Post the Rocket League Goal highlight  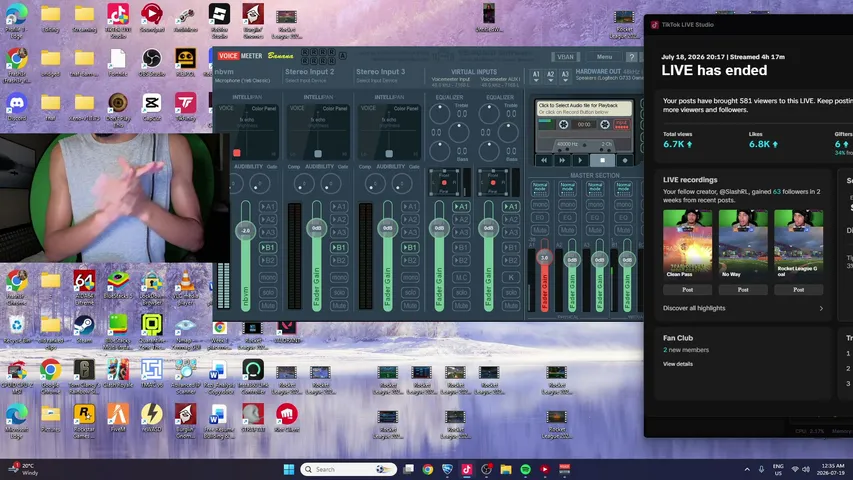(x=799, y=290)
